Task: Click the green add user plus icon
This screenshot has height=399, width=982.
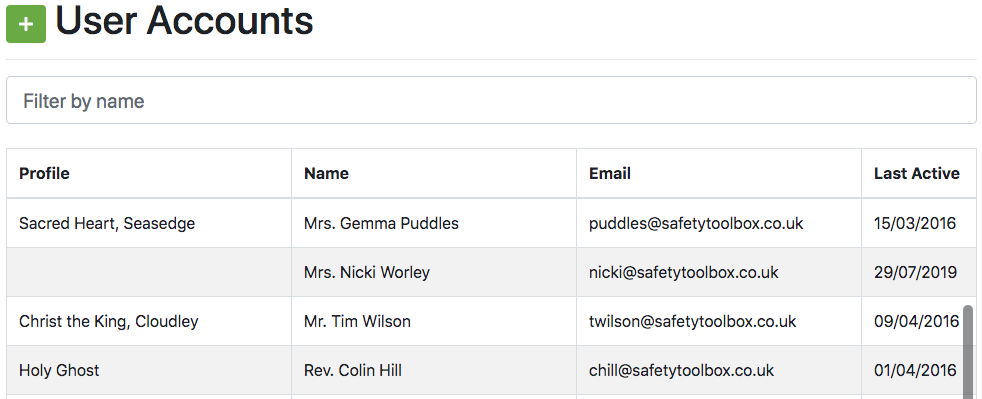Action: [26, 24]
